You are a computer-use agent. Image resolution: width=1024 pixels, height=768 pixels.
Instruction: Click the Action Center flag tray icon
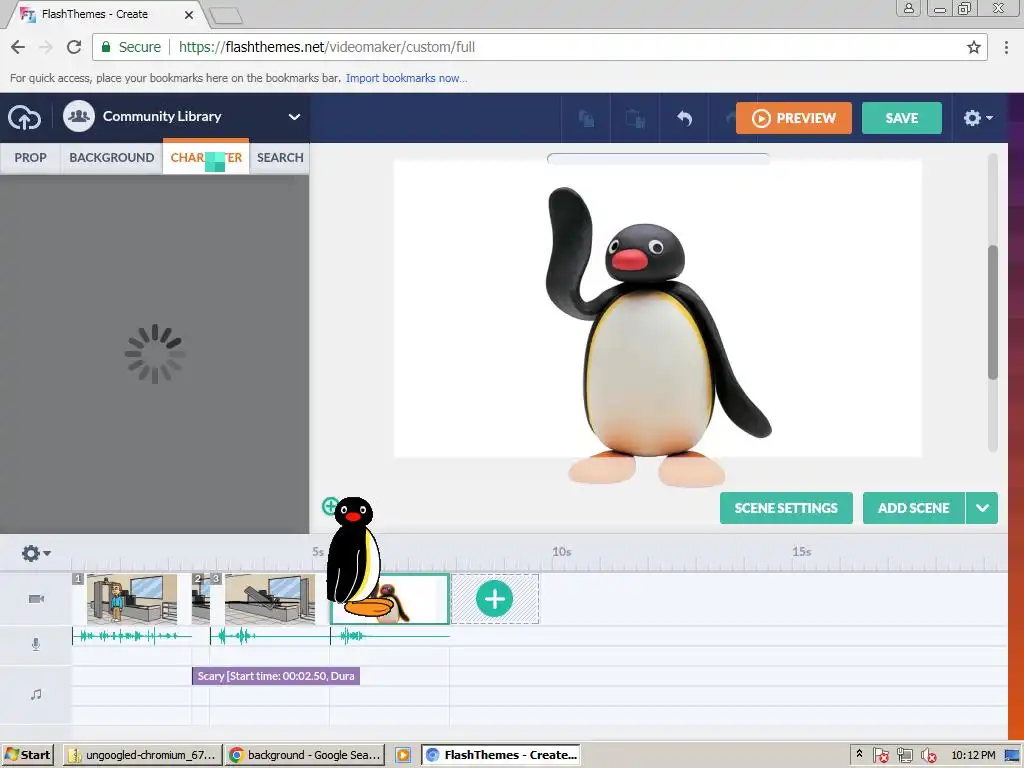(880, 756)
